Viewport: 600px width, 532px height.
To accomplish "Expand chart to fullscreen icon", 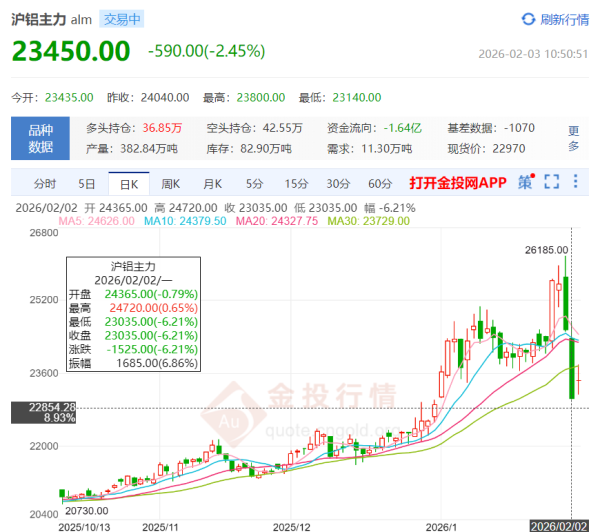I will tap(552, 182).
